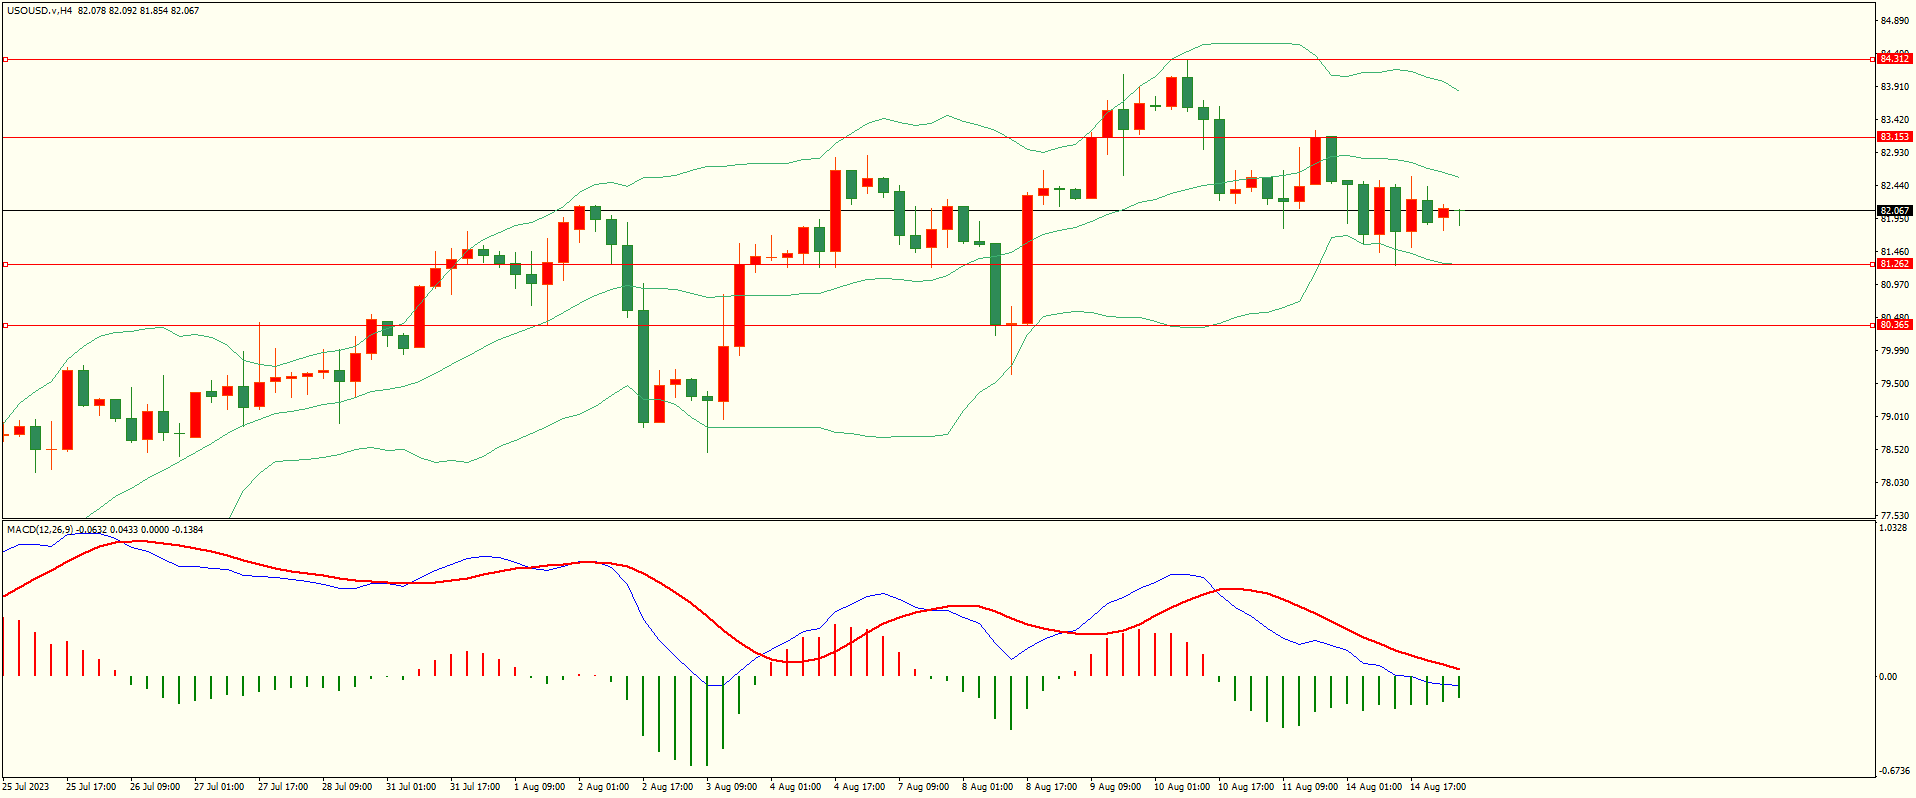Click the black 82.067 current price tag

[1894, 211]
